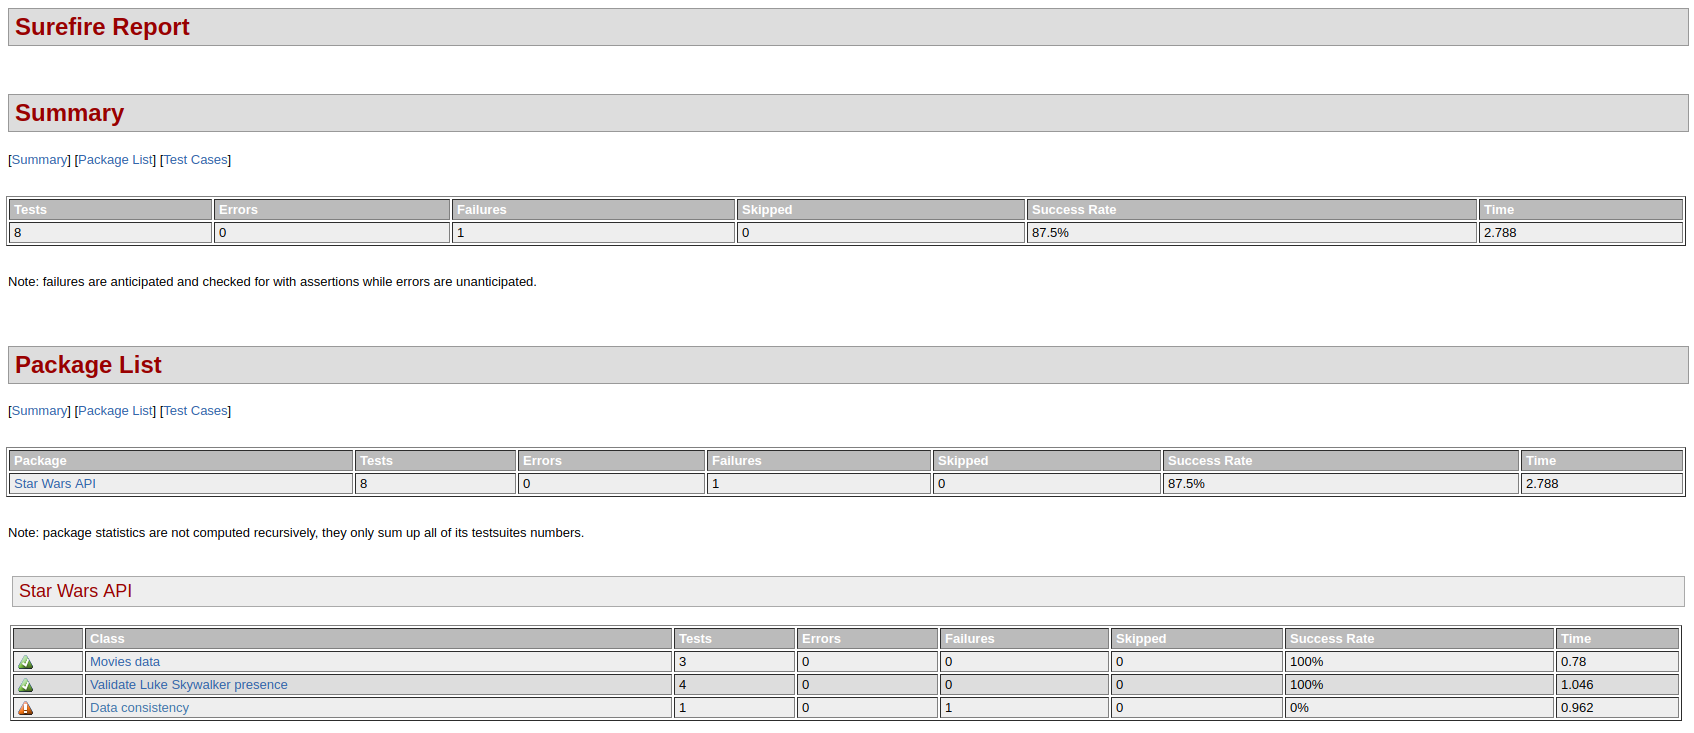Click the 87.5% value in Package List table
This screenshot has height=733, width=1694.
[x=1186, y=484]
